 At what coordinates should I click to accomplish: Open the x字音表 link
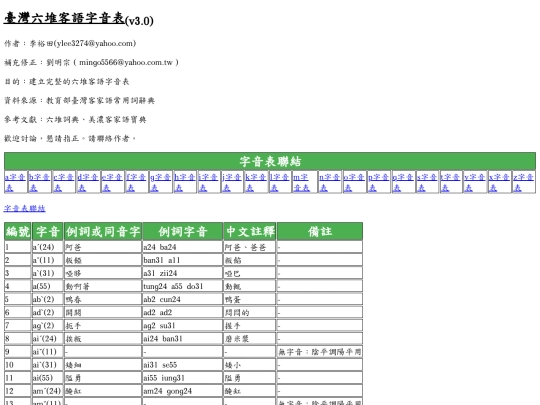[x=499, y=182]
